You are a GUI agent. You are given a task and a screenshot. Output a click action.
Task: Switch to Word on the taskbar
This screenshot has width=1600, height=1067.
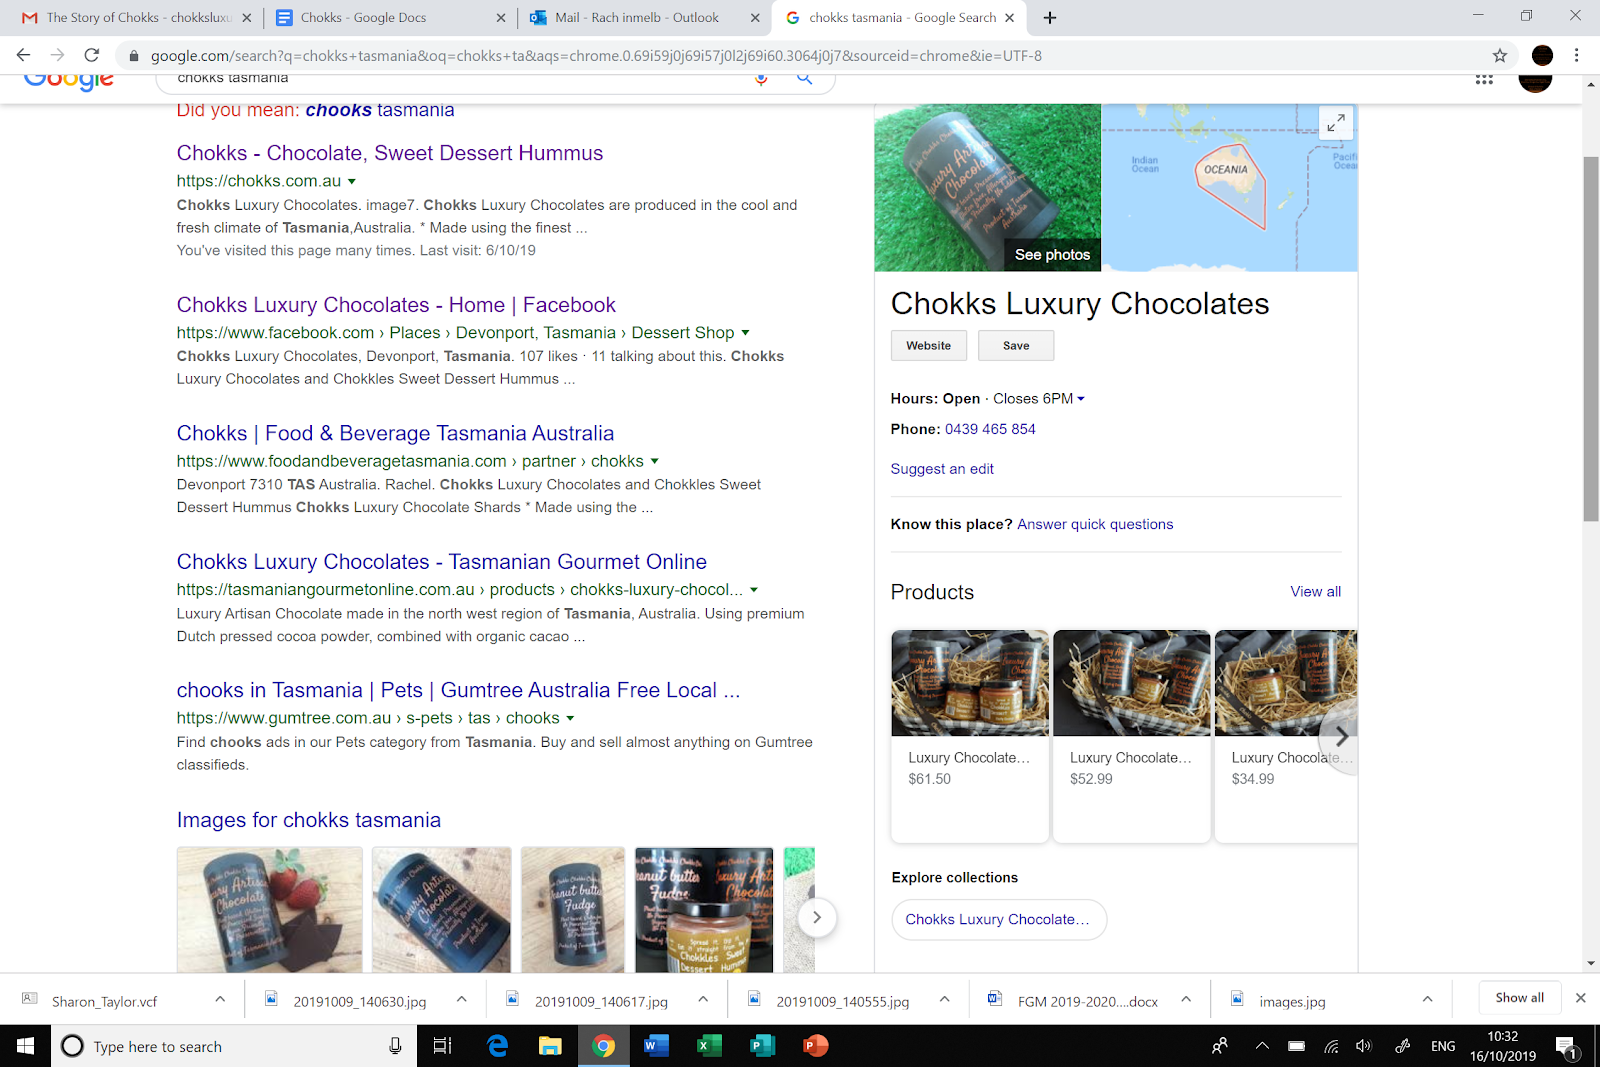[656, 1046]
